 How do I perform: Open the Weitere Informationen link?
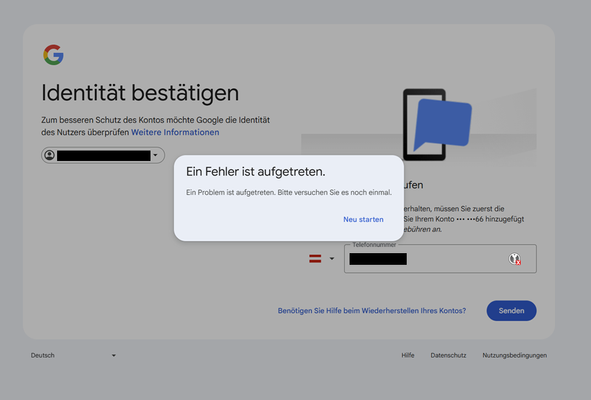(175, 132)
